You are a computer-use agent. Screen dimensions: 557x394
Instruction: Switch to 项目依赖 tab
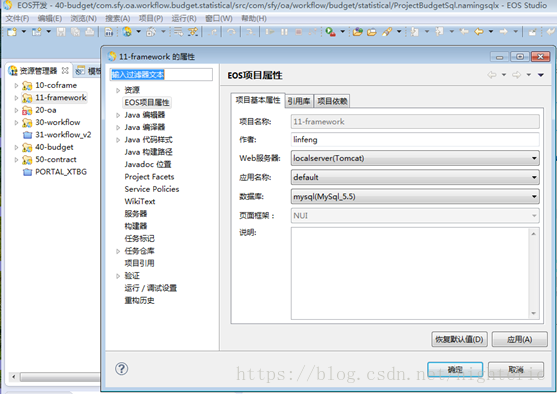tap(332, 101)
